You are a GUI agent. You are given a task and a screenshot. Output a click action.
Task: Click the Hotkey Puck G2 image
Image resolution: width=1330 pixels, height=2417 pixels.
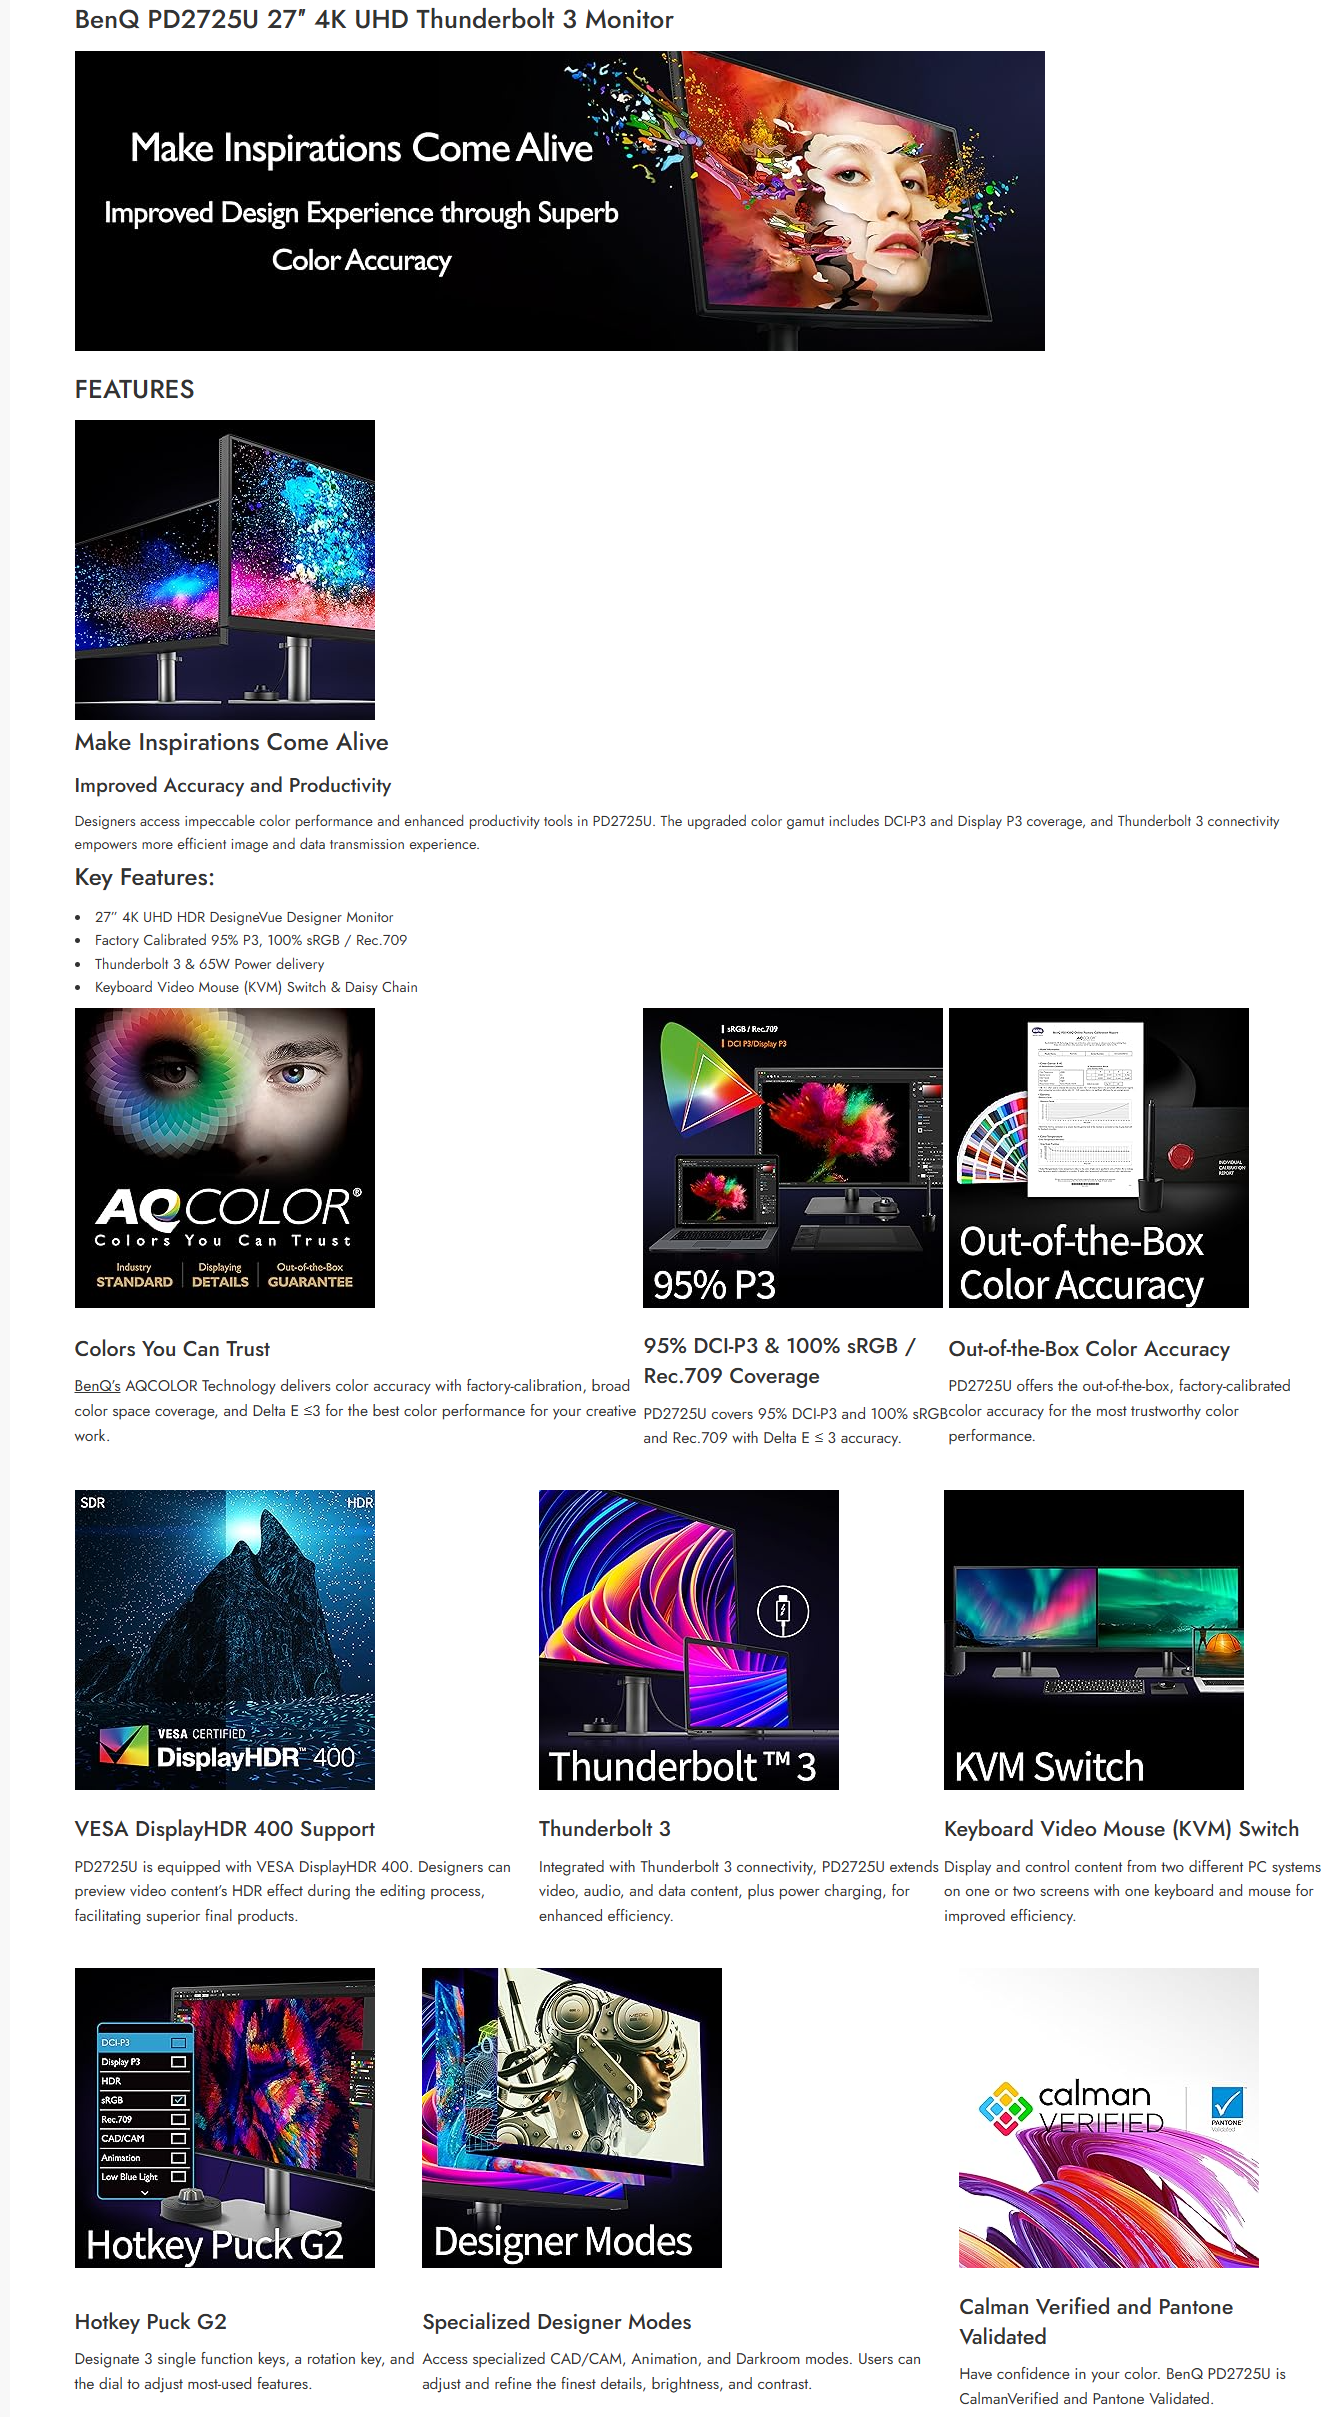pos(225,2118)
